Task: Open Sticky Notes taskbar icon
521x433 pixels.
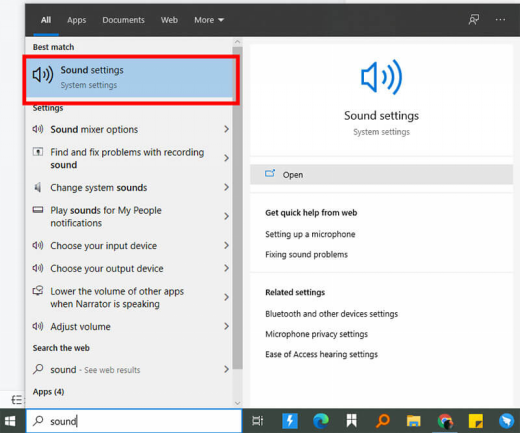Action: 476,421
